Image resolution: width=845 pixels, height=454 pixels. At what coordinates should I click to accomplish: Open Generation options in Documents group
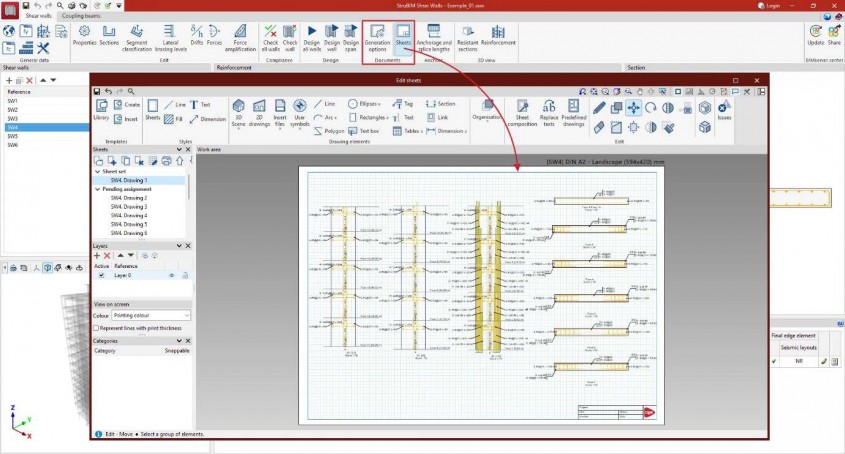tap(377, 38)
